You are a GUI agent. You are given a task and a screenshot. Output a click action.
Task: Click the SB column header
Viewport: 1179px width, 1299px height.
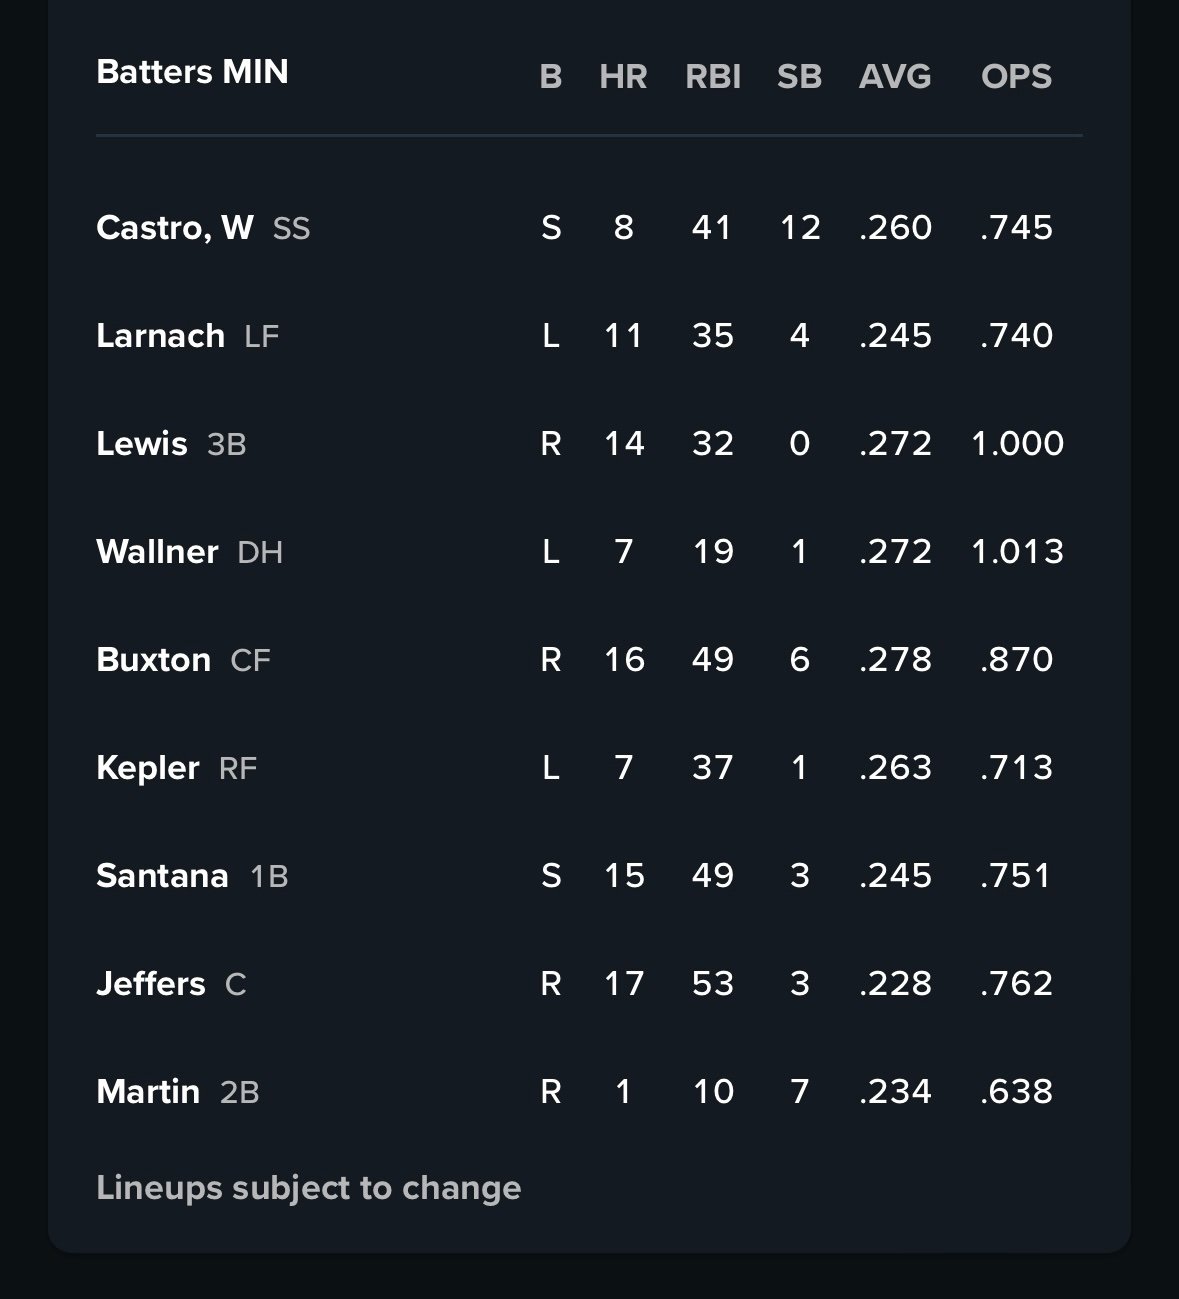point(799,77)
